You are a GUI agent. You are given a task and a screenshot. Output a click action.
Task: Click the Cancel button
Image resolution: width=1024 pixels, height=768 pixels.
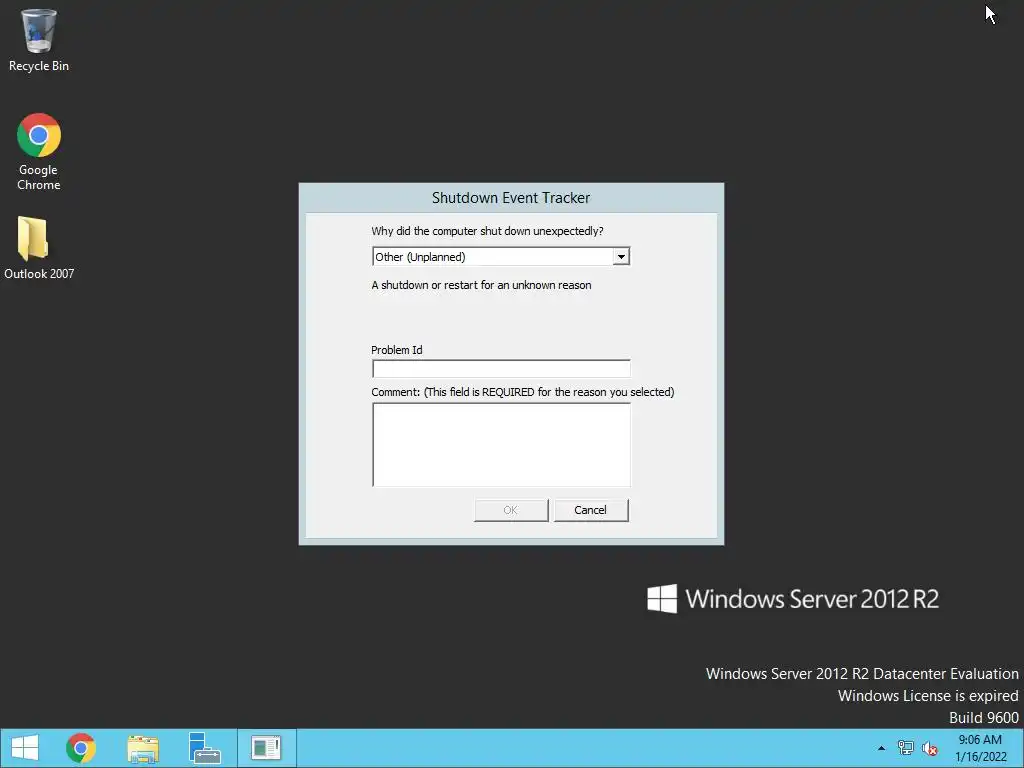pos(591,510)
